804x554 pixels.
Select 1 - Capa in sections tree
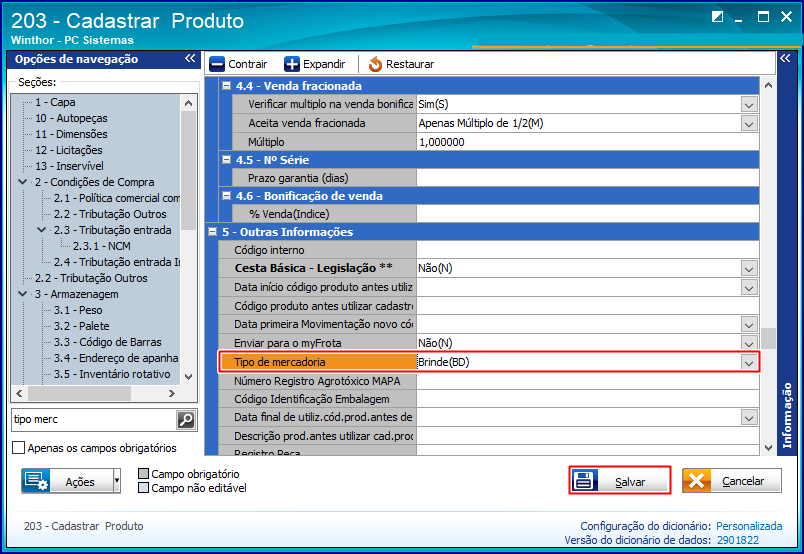[55, 102]
